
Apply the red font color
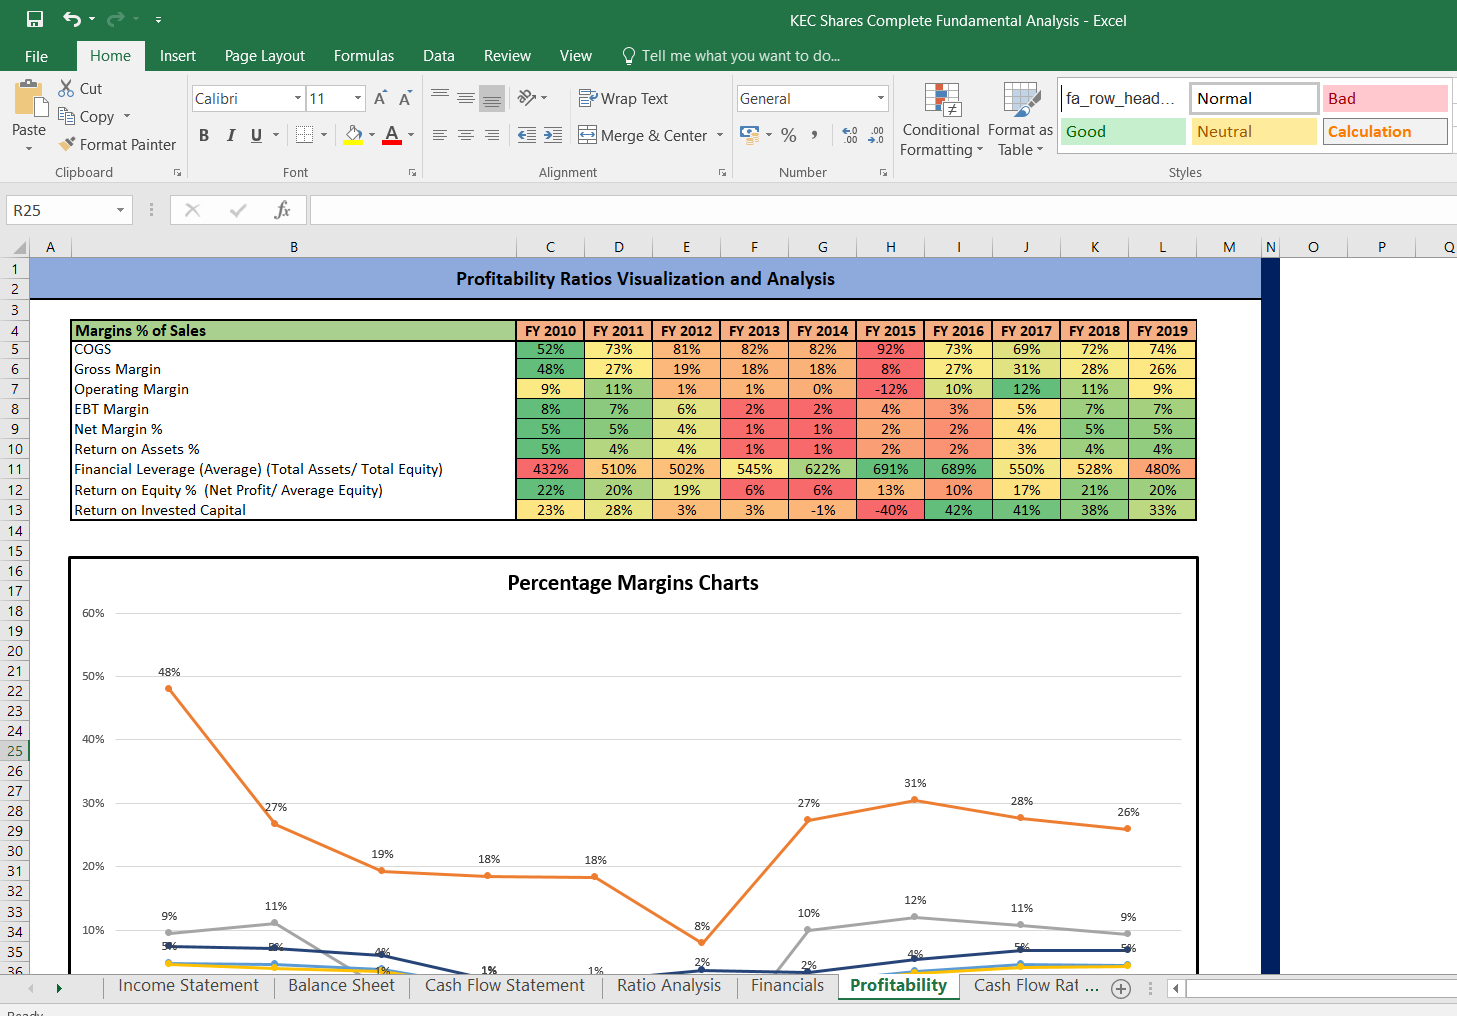coord(392,135)
